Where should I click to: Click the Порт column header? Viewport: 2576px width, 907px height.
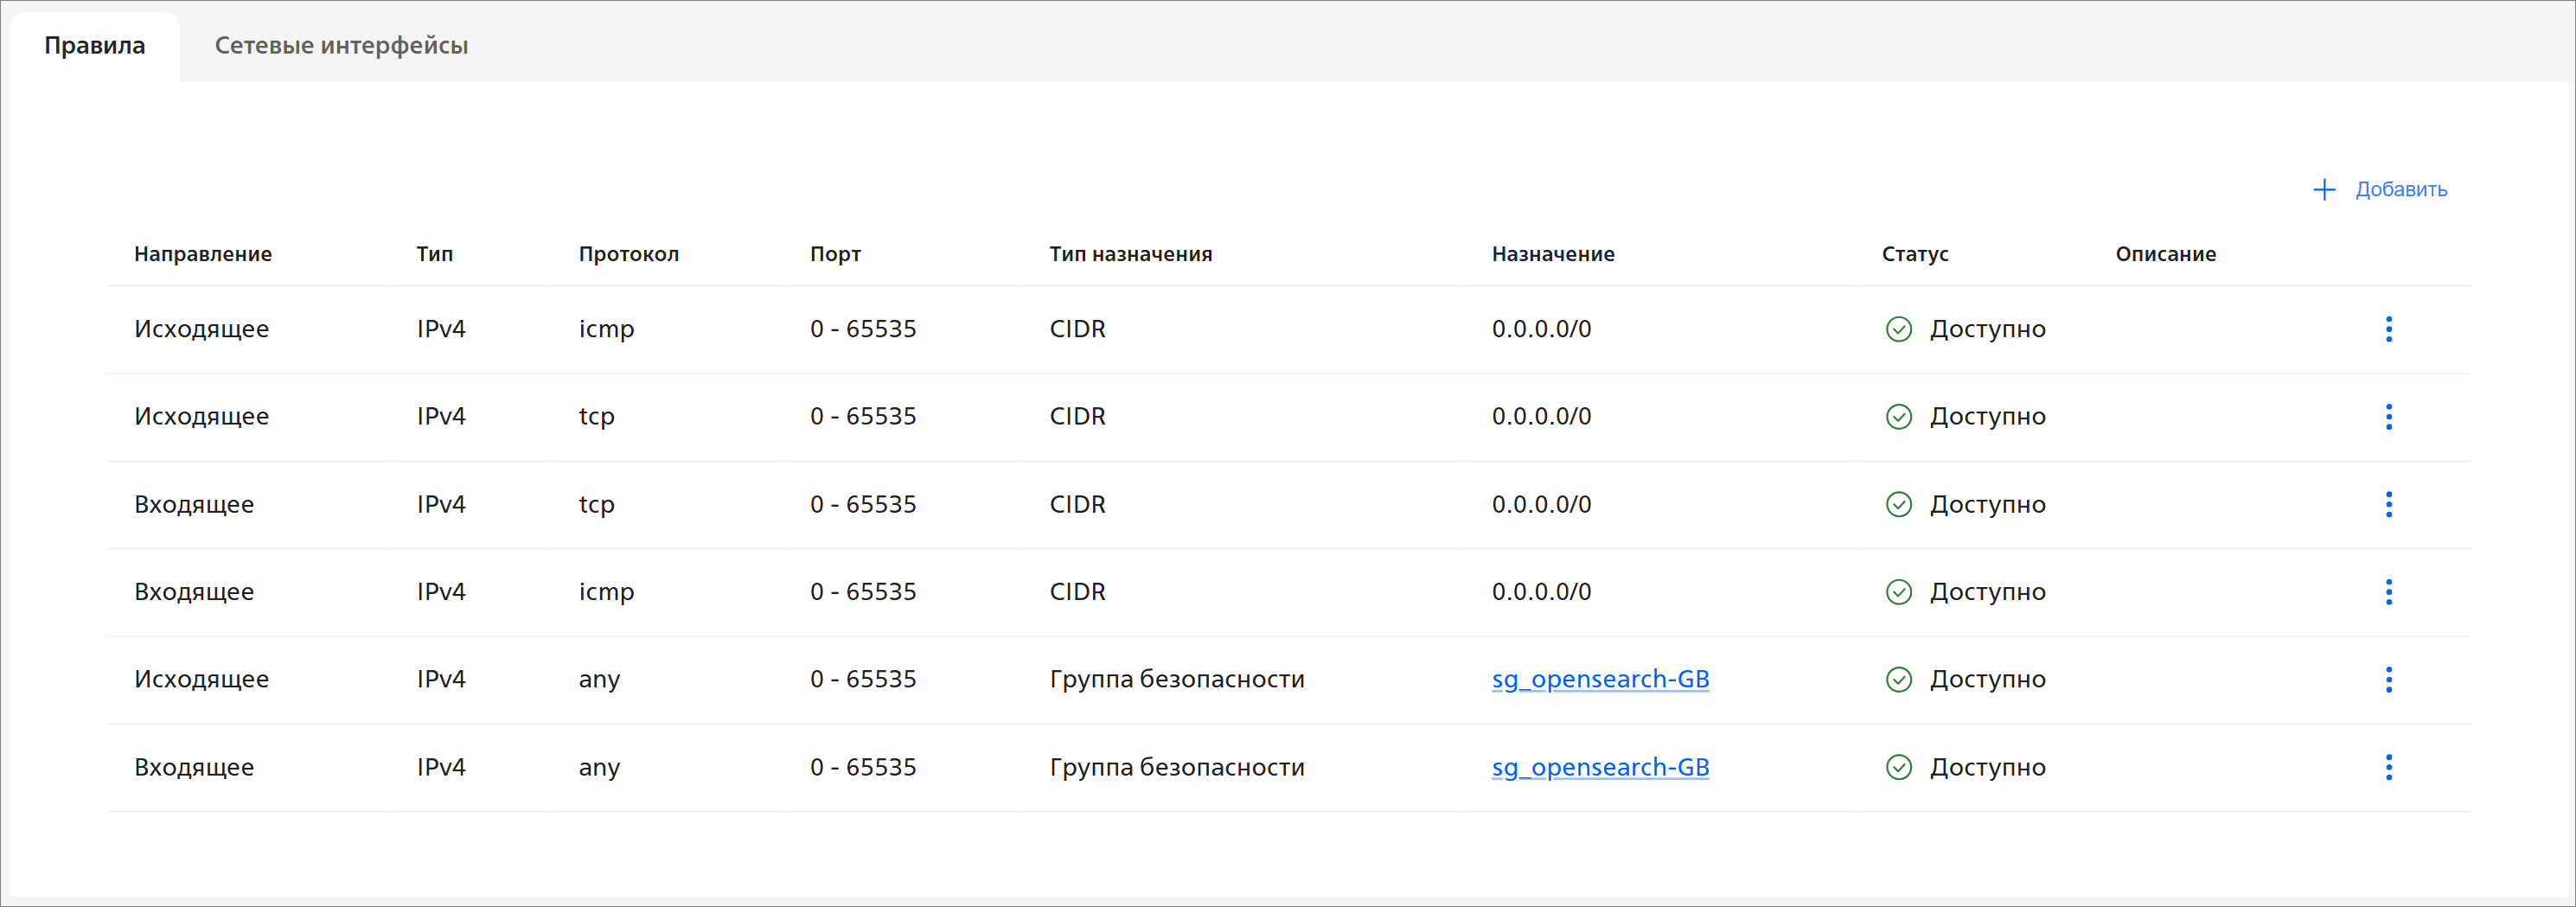835,254
